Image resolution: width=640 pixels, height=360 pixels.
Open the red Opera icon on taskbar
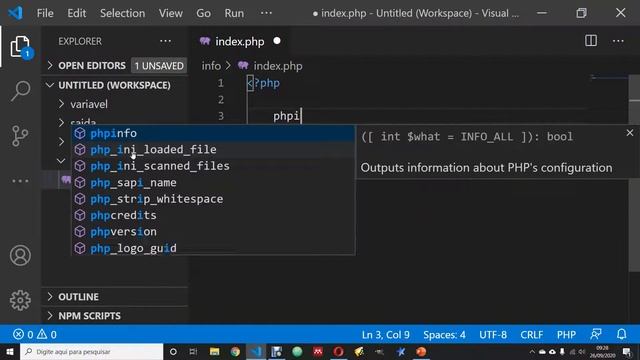[338, 351]
